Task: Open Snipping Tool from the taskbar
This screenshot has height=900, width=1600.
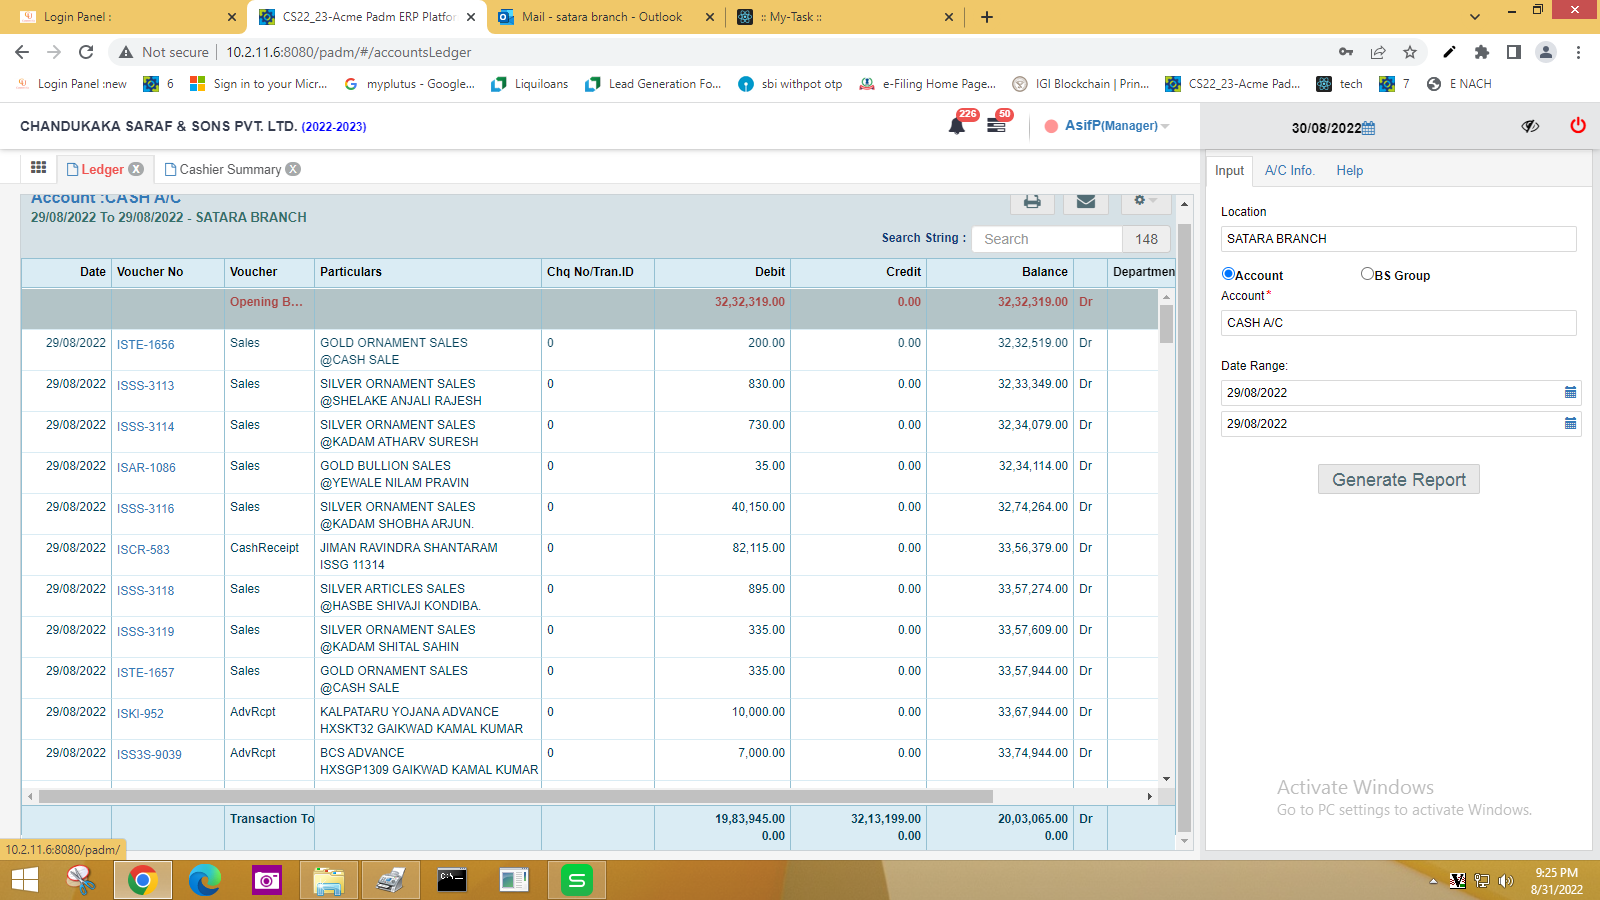Action: tap(81, 880)
